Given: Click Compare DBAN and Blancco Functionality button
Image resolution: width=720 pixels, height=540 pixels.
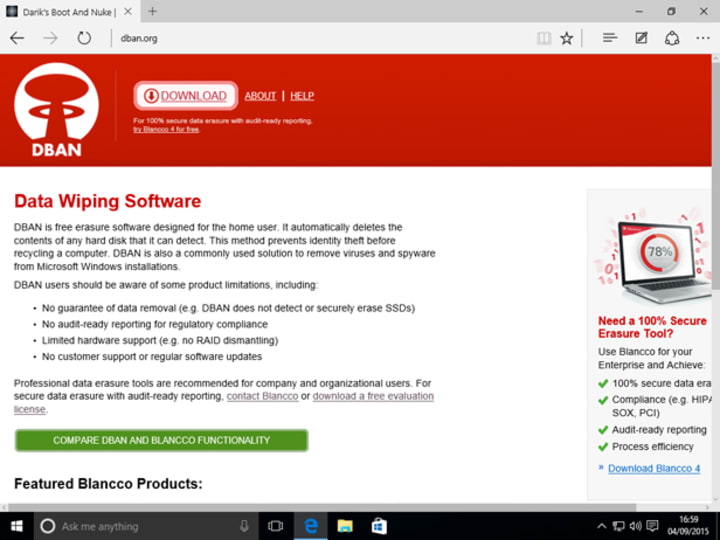Looking at the screenshot, I should click(161, 440).
